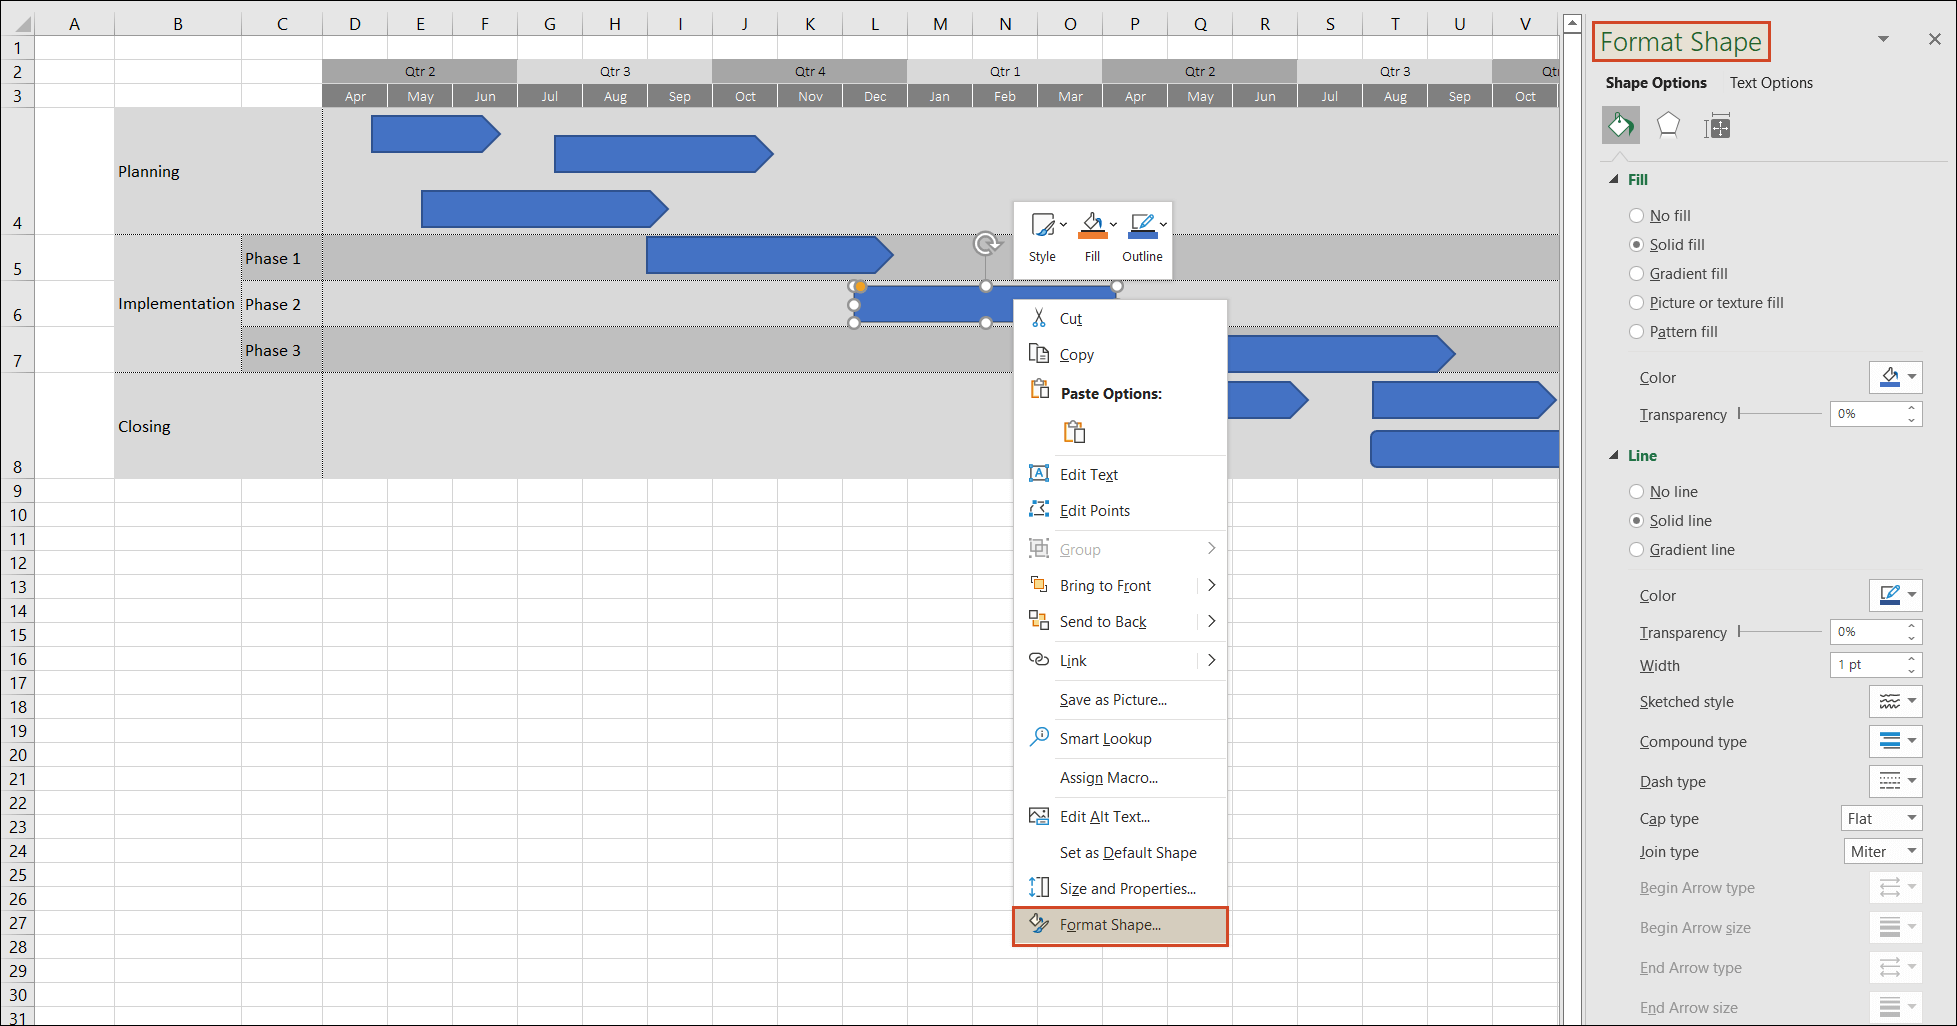Open the Fill Color swatch picker

pyautogui.click(x=1895, y=377)
